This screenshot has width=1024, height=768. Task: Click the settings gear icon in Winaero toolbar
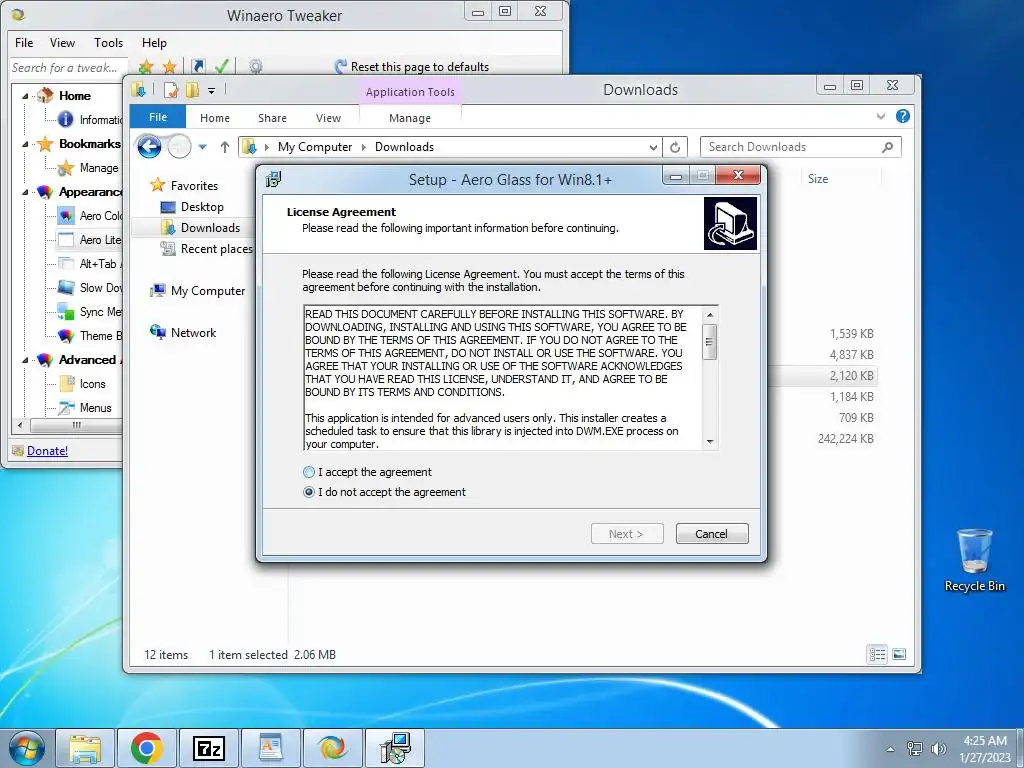[255, 67]
